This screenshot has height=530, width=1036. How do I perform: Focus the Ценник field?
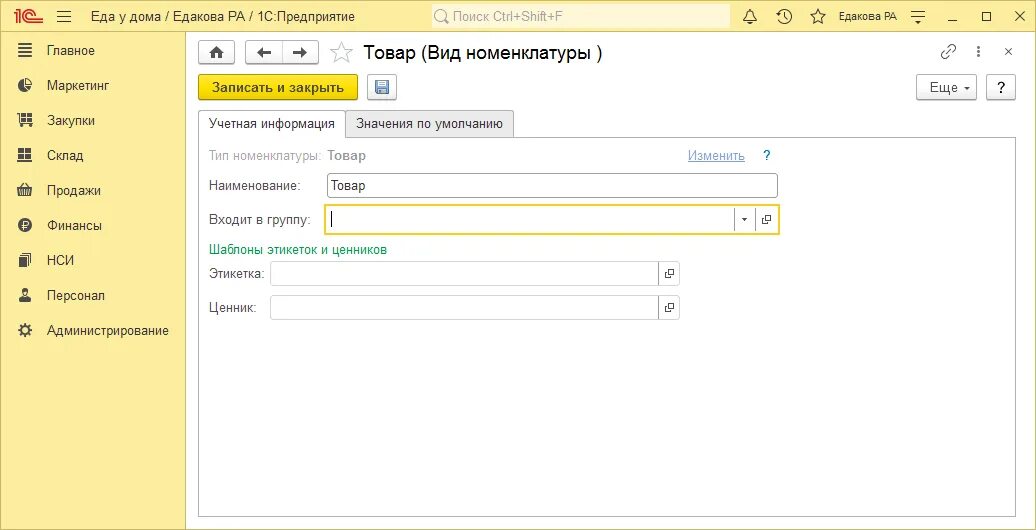click(x=464, y=307)
